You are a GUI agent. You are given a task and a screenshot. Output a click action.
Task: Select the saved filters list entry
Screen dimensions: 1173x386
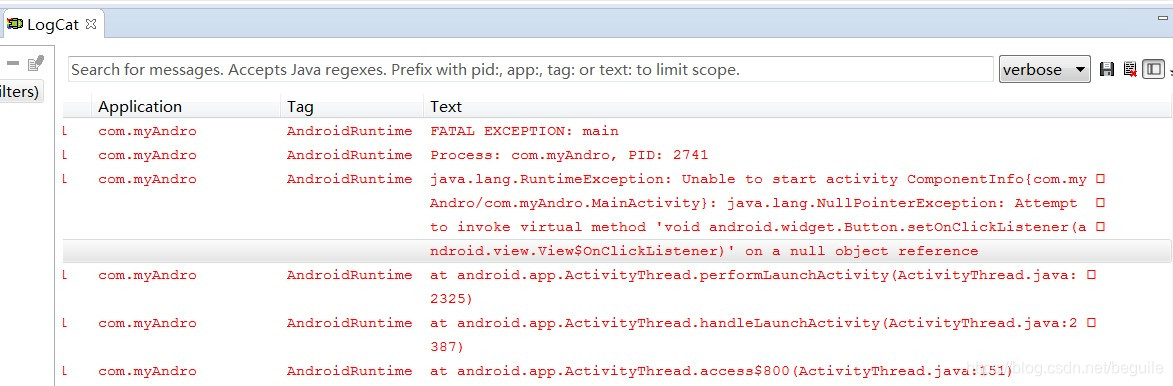[21, 91]
